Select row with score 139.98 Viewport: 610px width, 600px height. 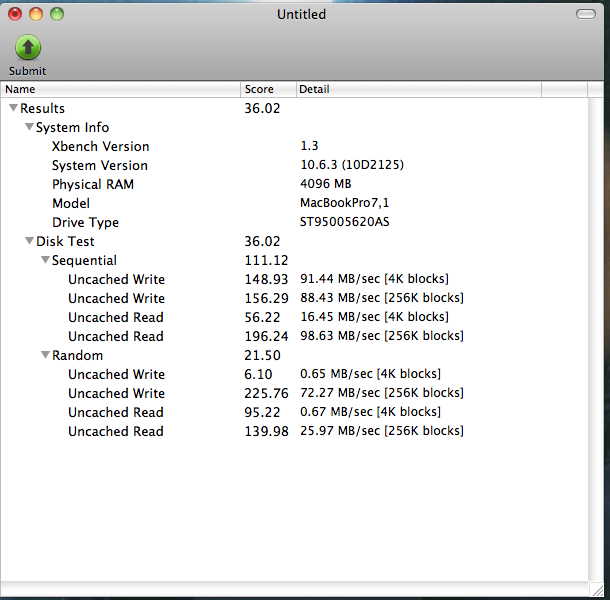click(294, 431)
